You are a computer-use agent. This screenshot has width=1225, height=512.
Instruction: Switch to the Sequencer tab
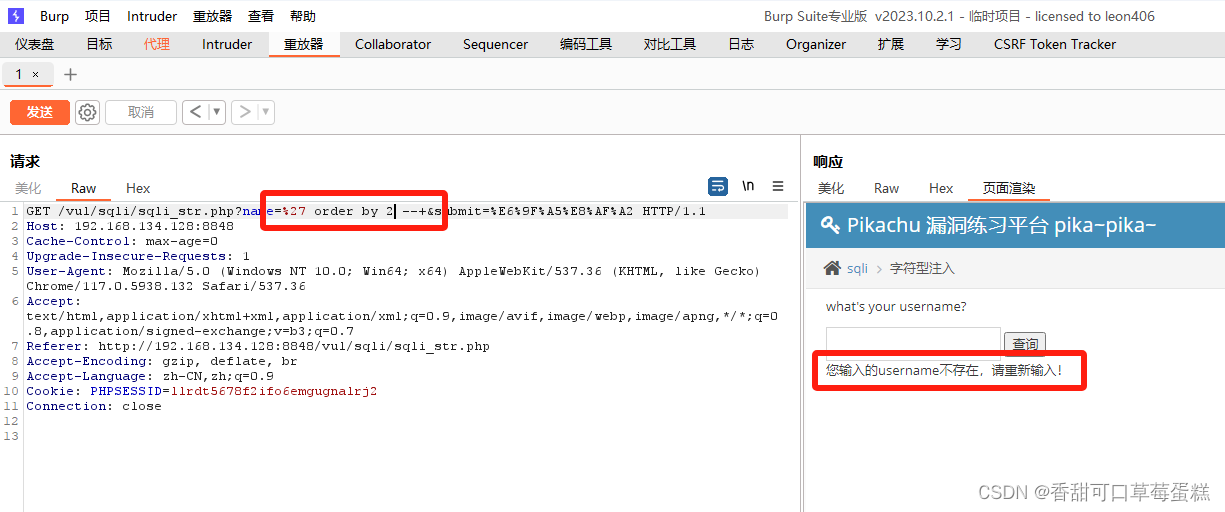495,44
